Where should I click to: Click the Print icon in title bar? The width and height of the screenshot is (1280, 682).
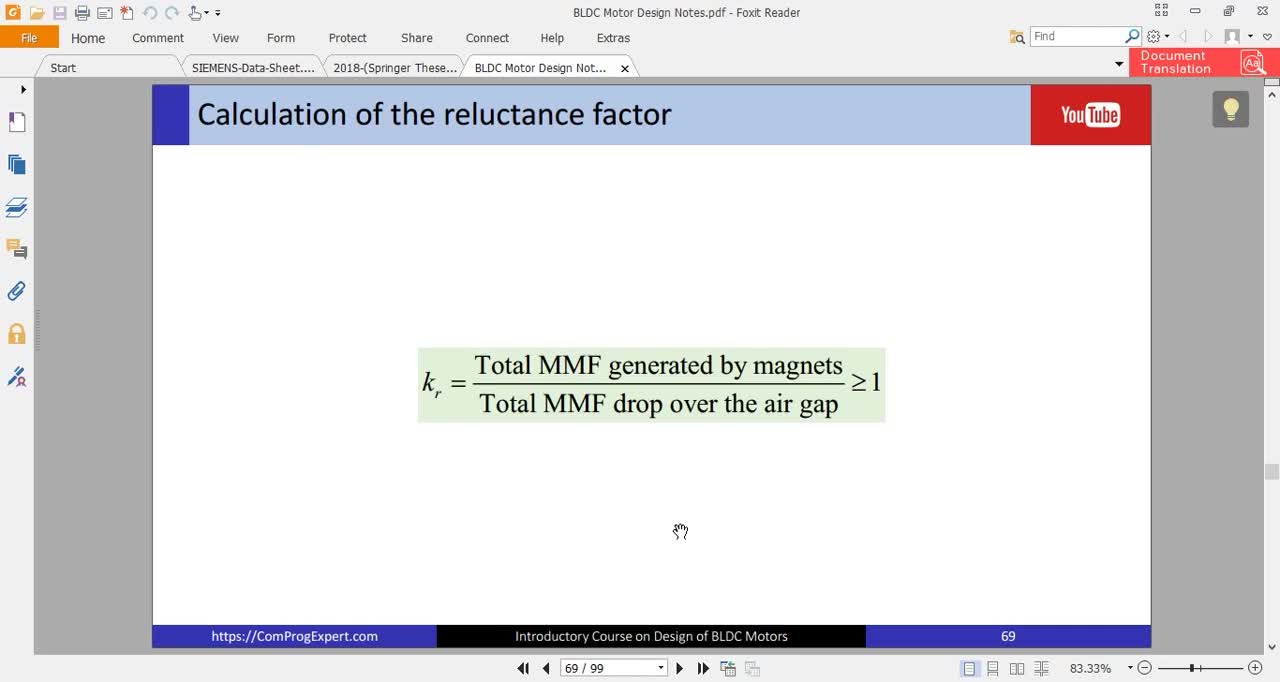point(82,13)
